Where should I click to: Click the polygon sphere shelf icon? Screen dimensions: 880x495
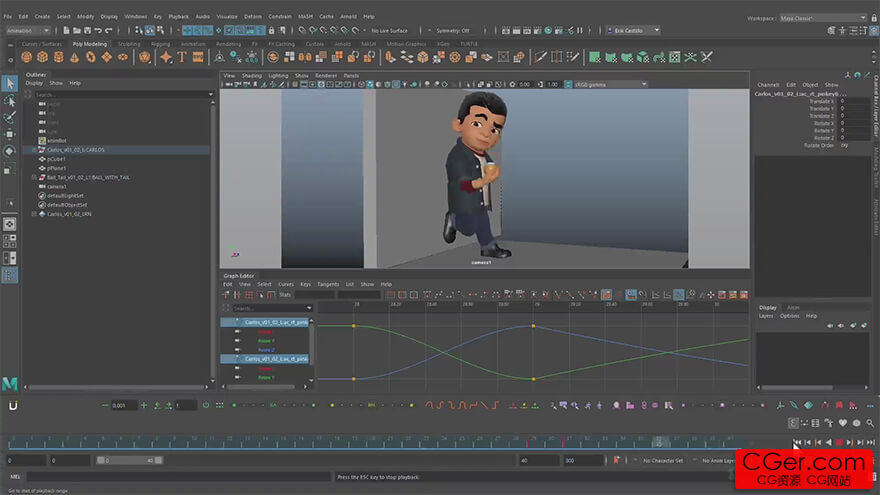[26, 57]
